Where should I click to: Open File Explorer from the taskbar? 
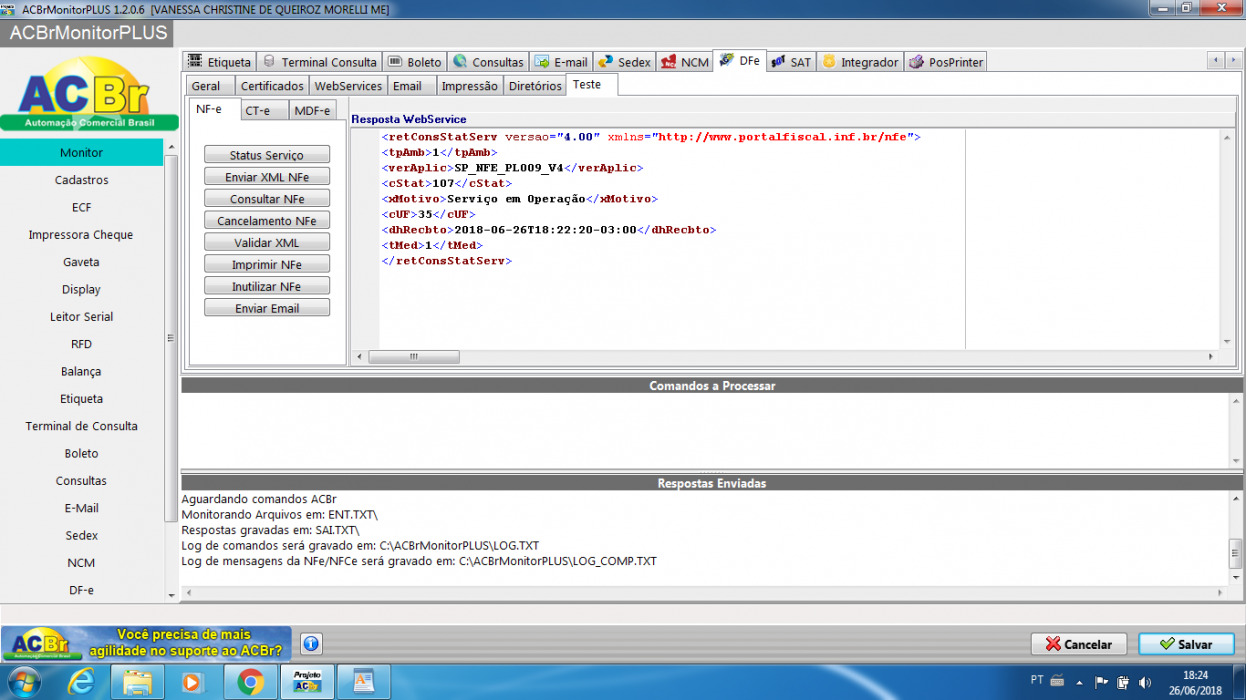(x=137, y=682)
